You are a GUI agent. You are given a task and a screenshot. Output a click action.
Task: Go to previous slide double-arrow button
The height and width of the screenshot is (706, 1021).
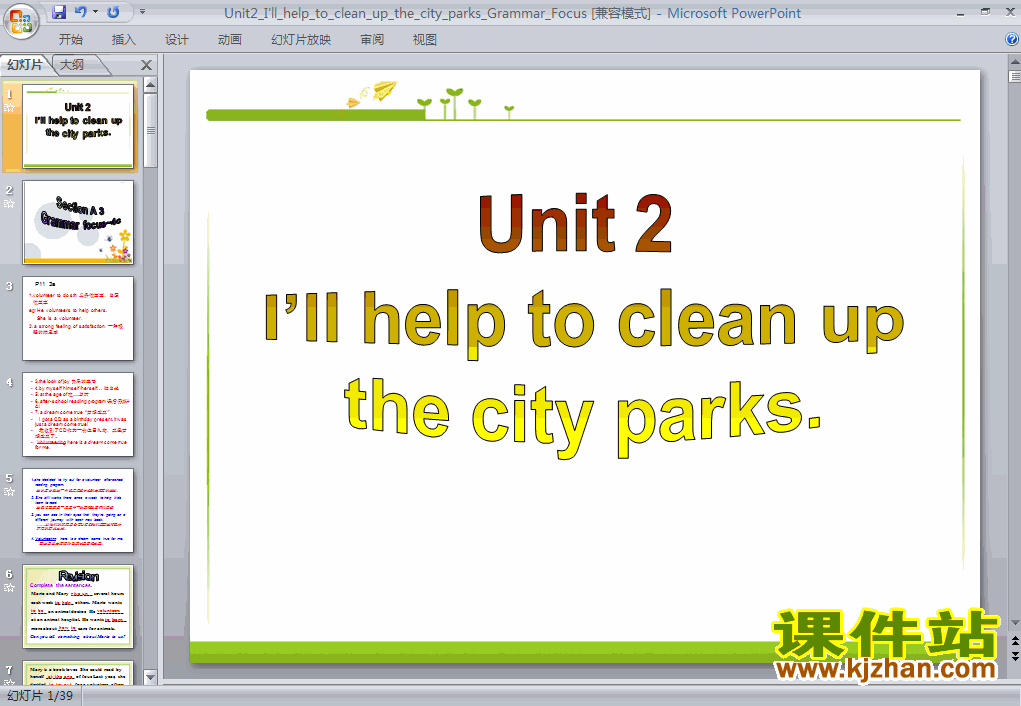pos(1014,642)
